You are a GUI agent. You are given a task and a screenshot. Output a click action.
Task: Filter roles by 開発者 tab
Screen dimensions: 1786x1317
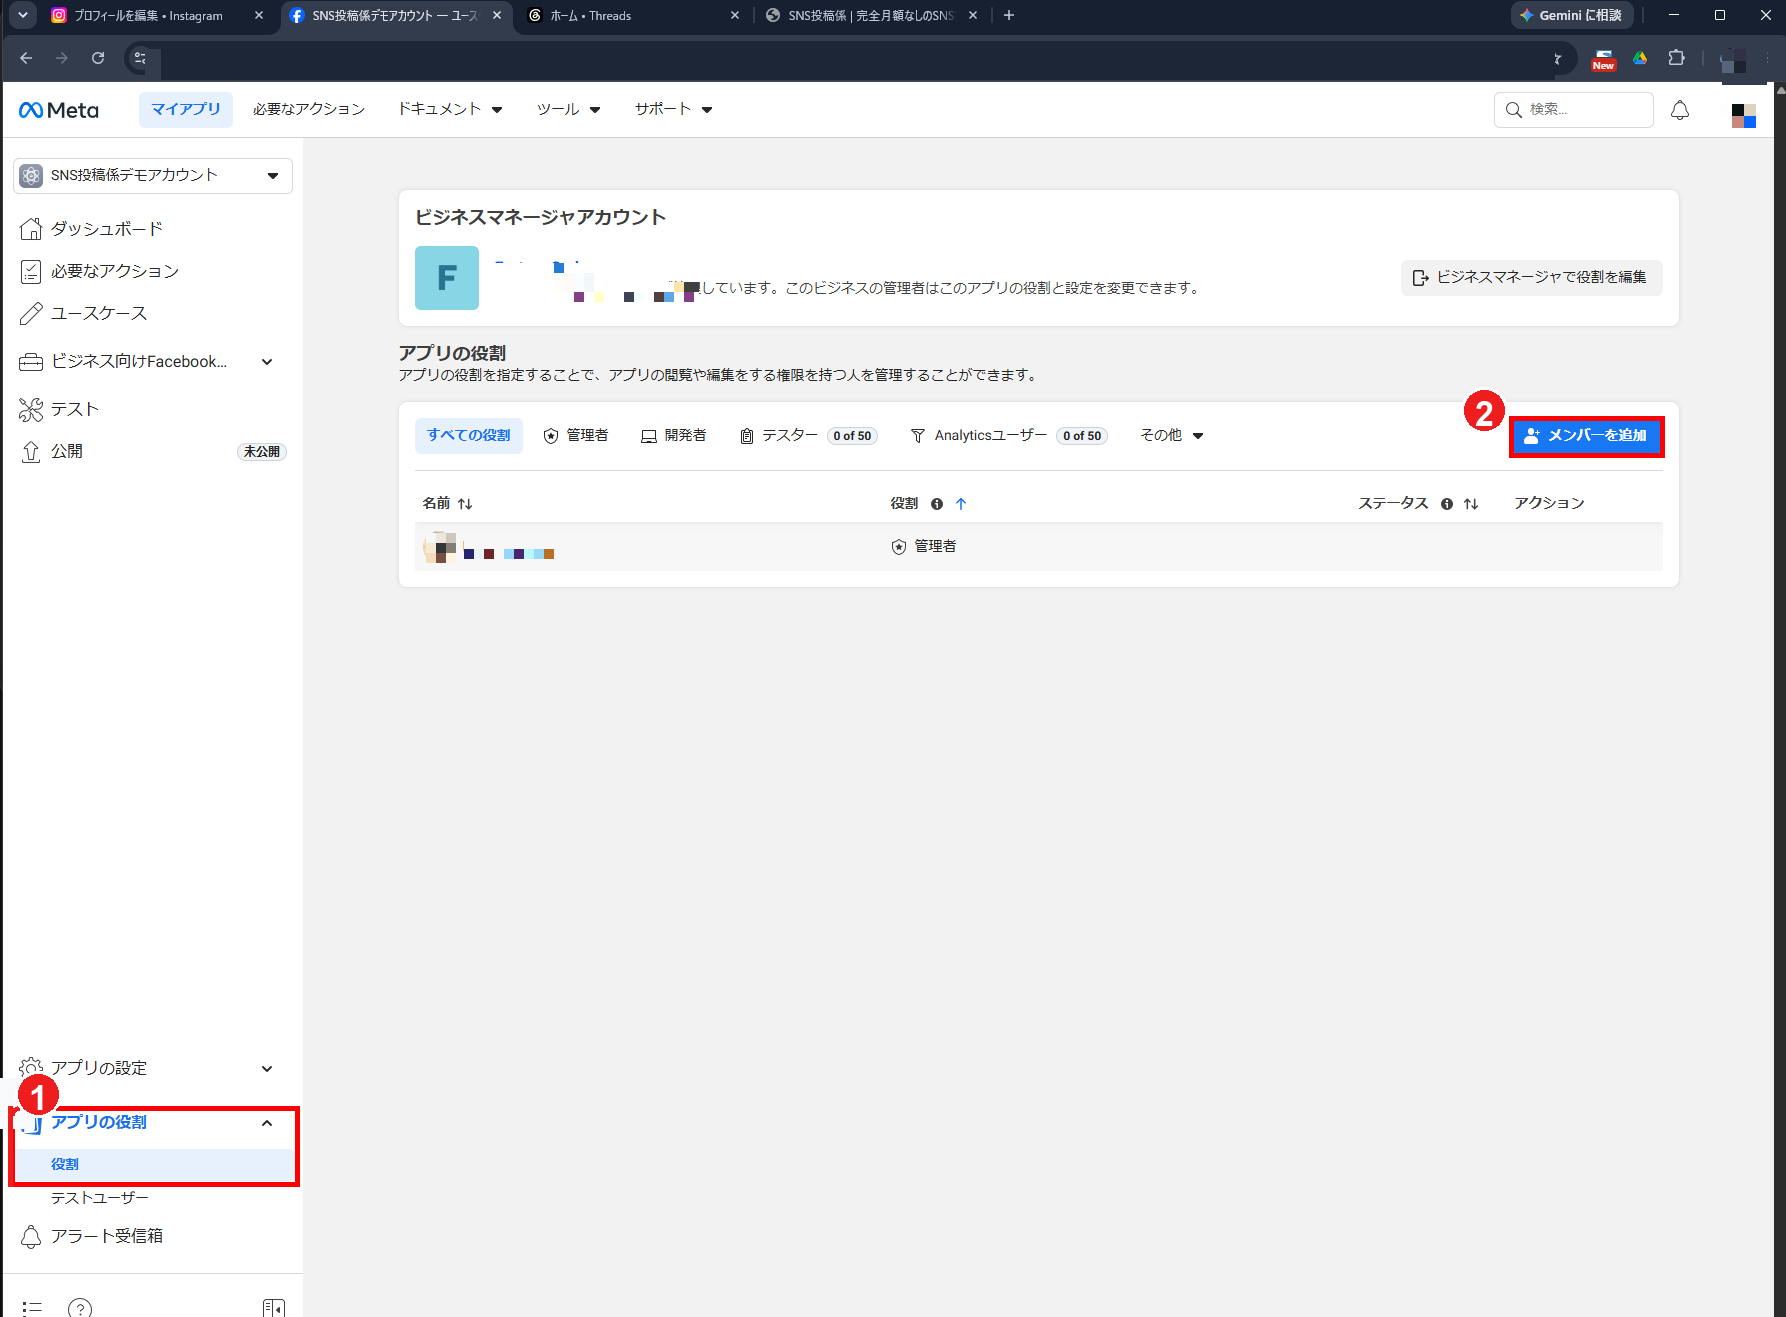(x=674, y=436)
